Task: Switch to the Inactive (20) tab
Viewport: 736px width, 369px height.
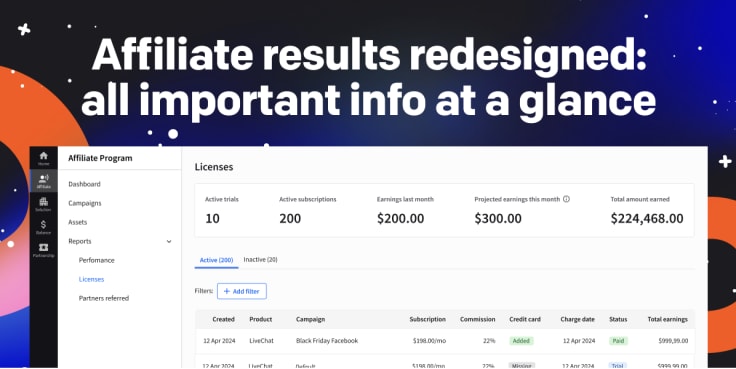Action: (x=261, y=260)
